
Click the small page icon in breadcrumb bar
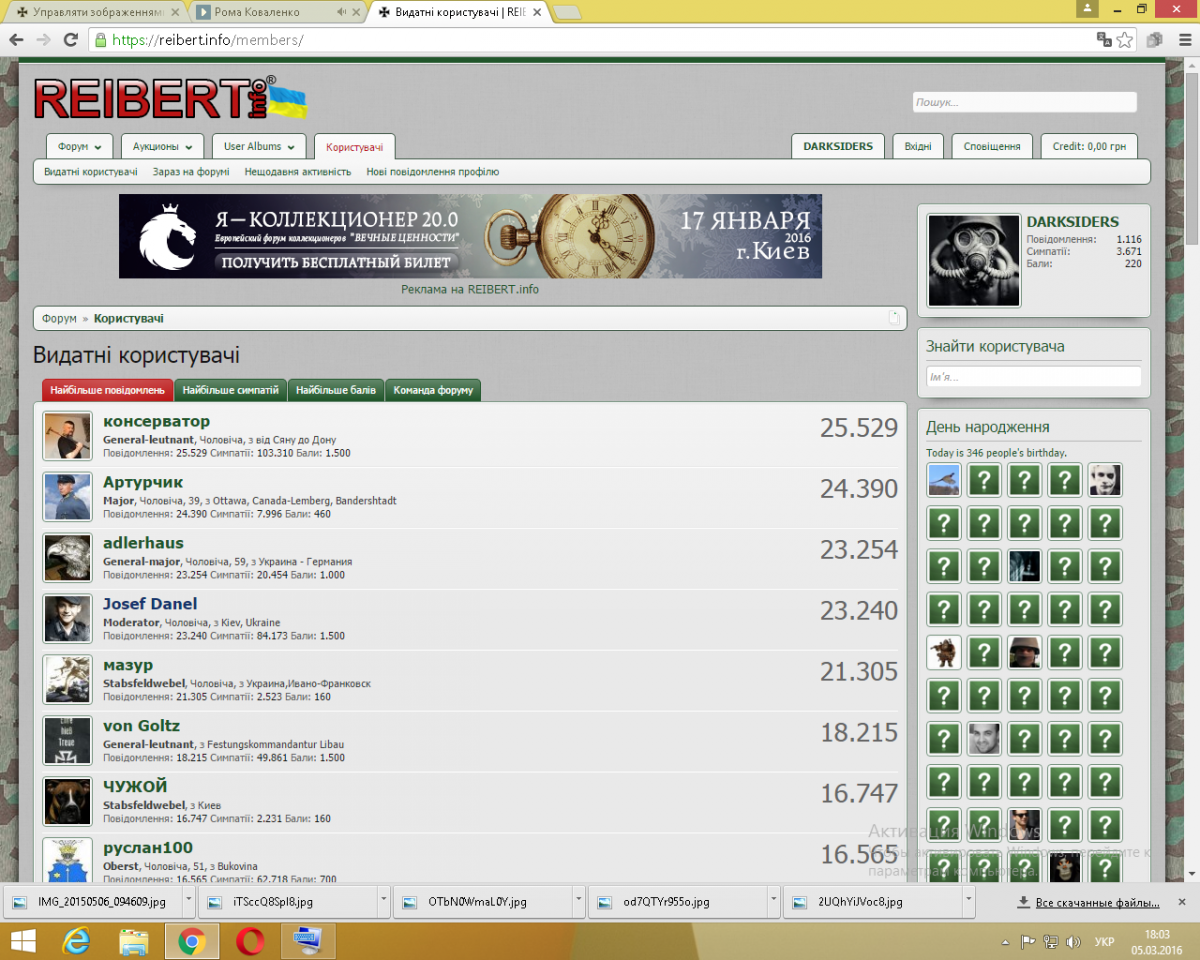(894, 318)
